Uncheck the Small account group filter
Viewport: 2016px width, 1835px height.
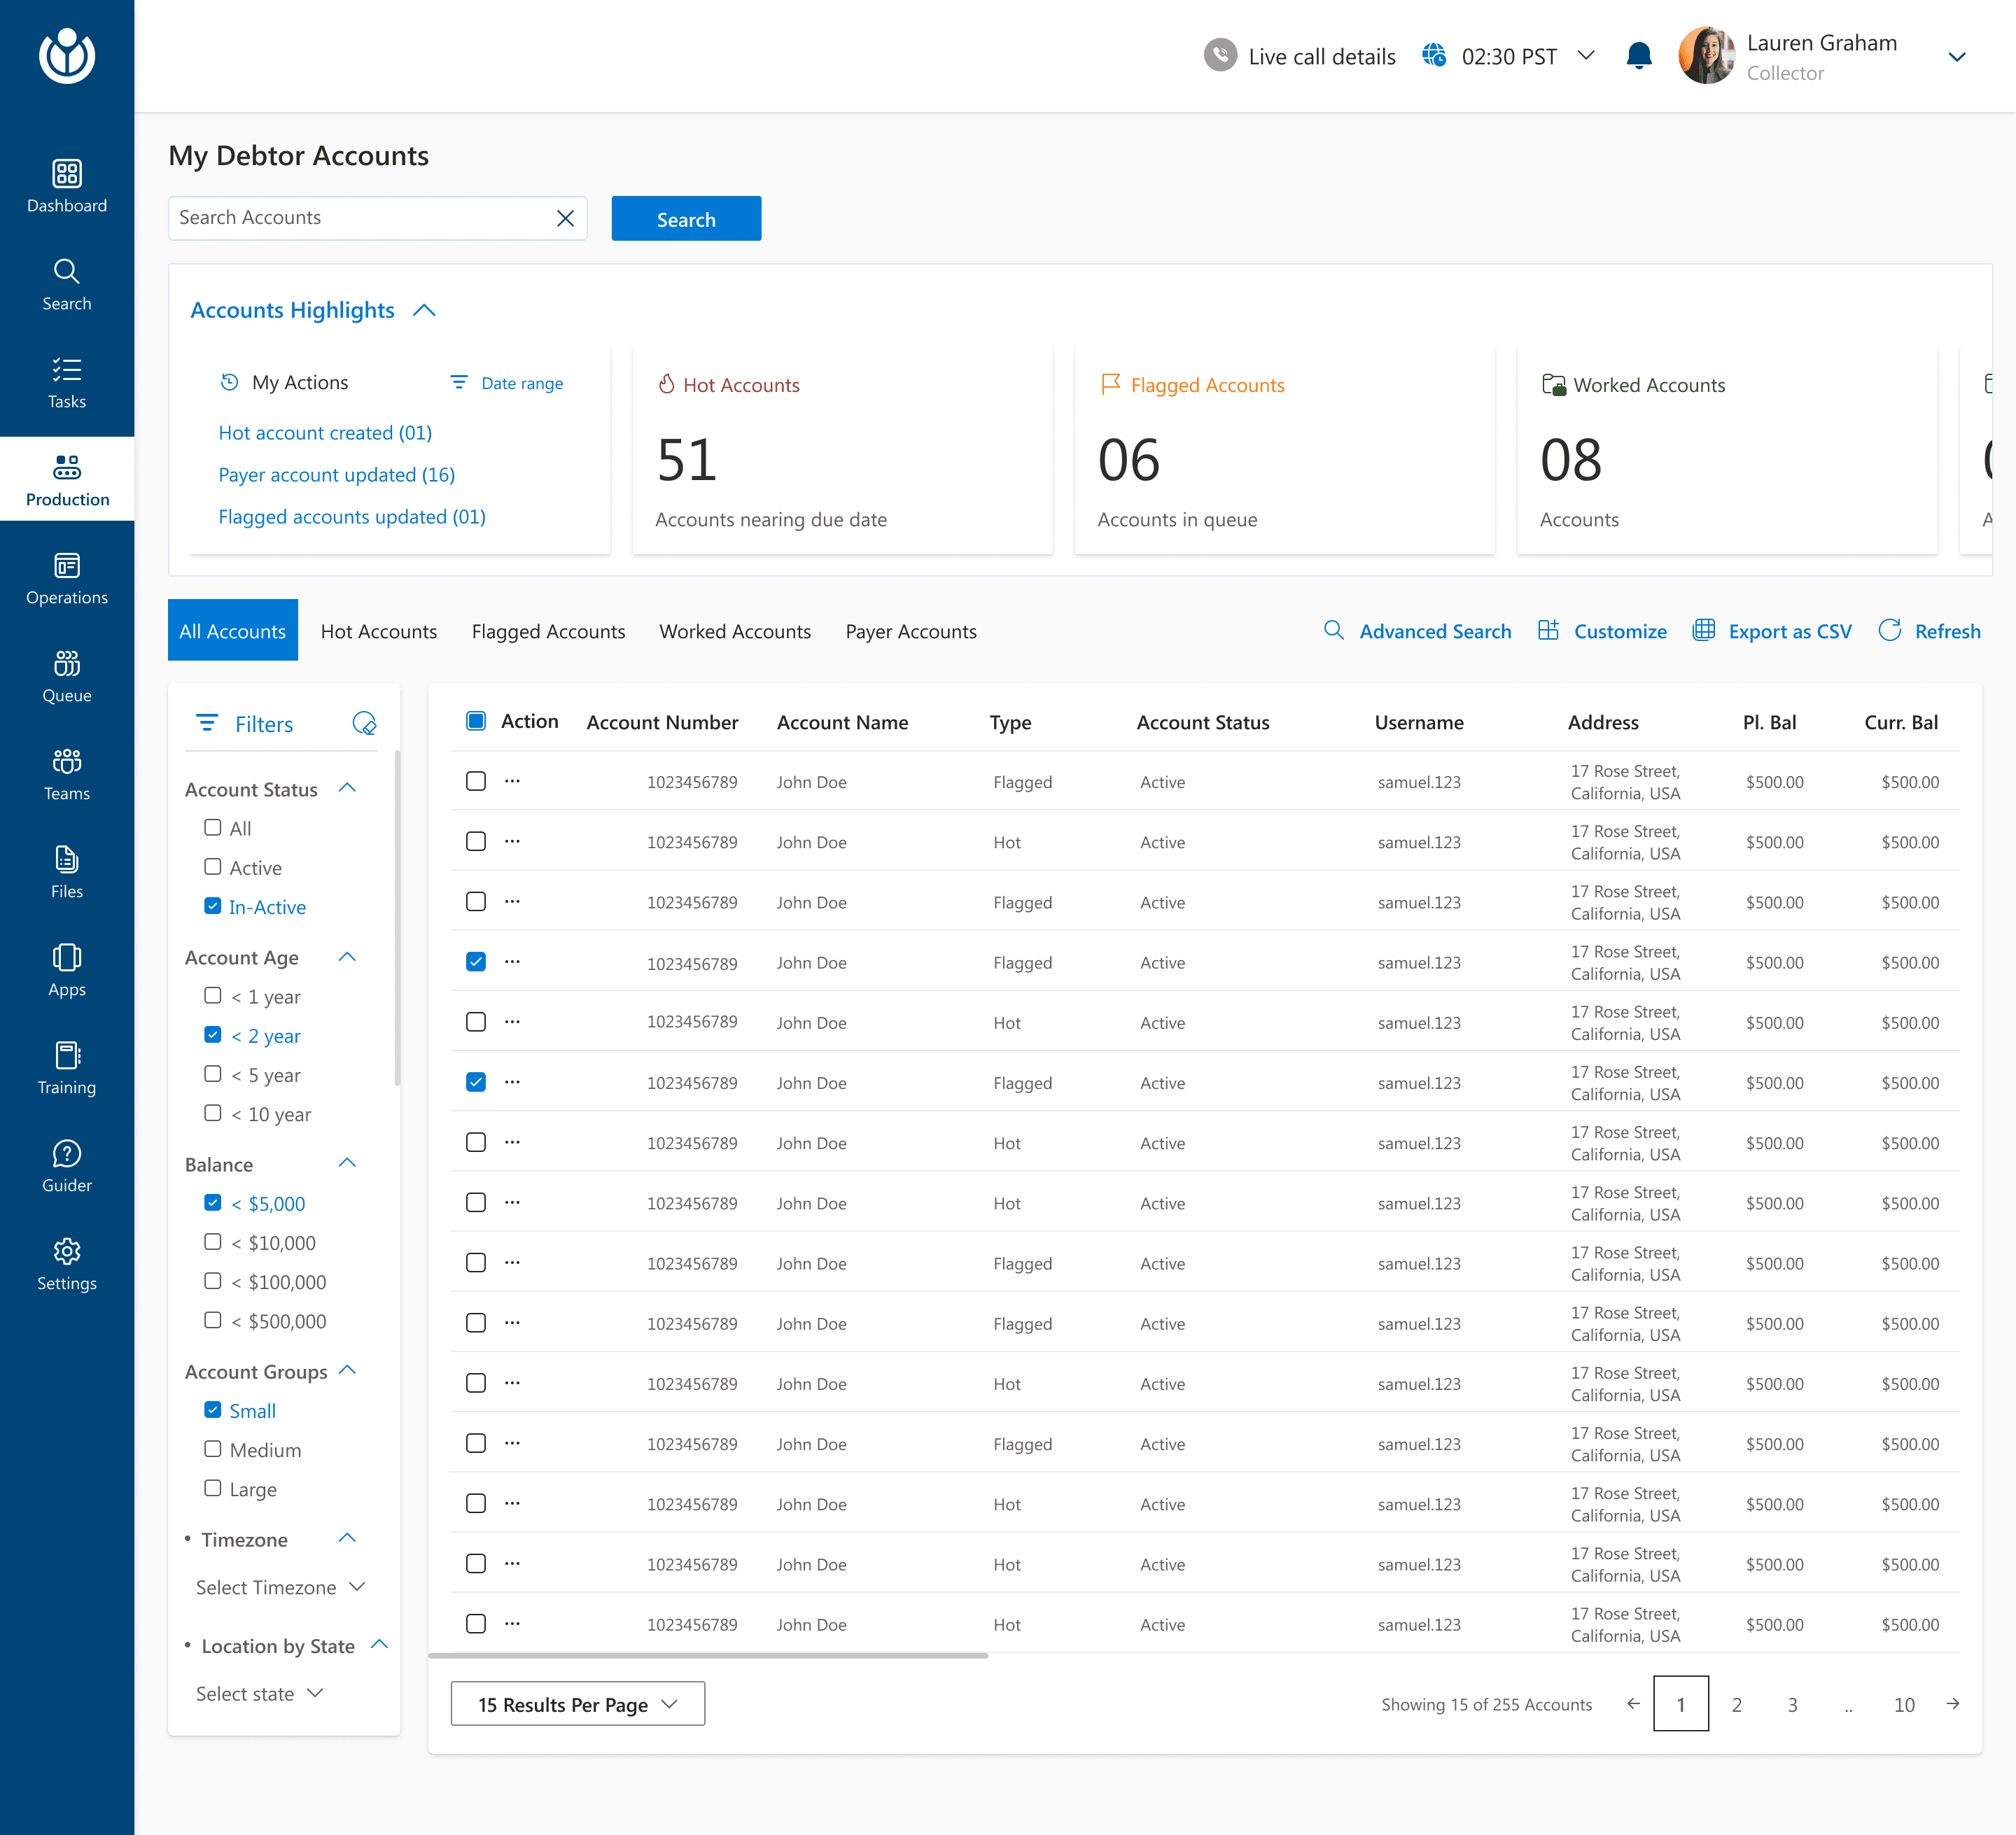click(x=213, y=1410)
